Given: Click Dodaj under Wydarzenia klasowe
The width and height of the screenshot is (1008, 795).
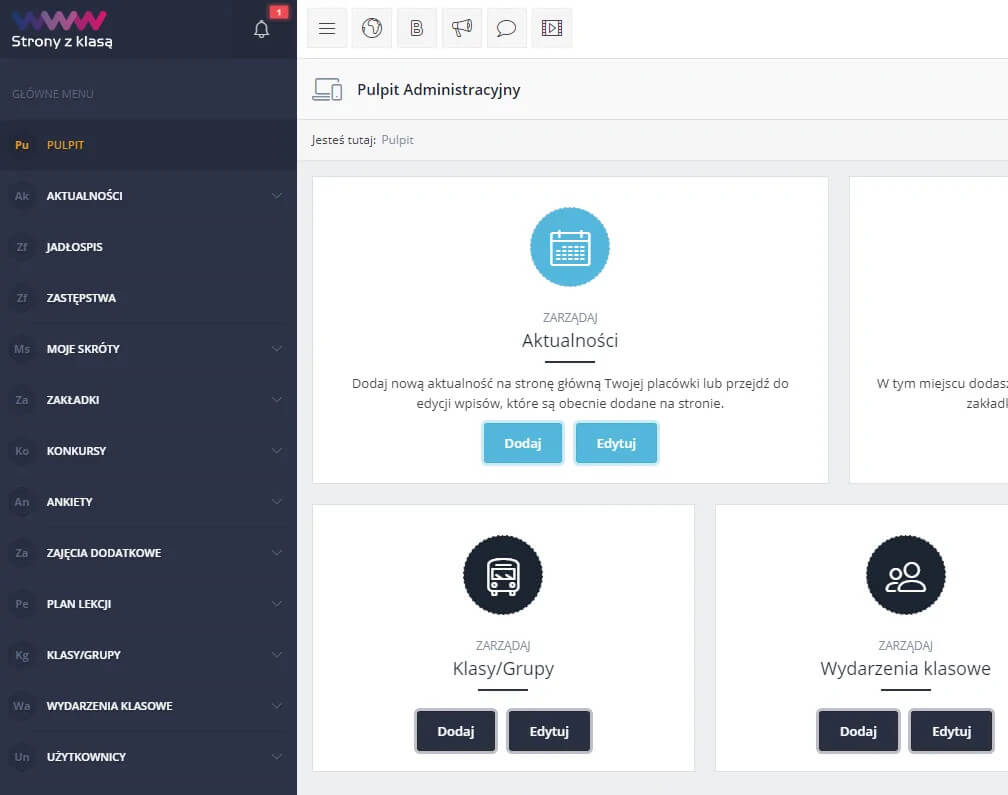Looking at the screenshot, I should pyautogui.click(x=858, y=731).
